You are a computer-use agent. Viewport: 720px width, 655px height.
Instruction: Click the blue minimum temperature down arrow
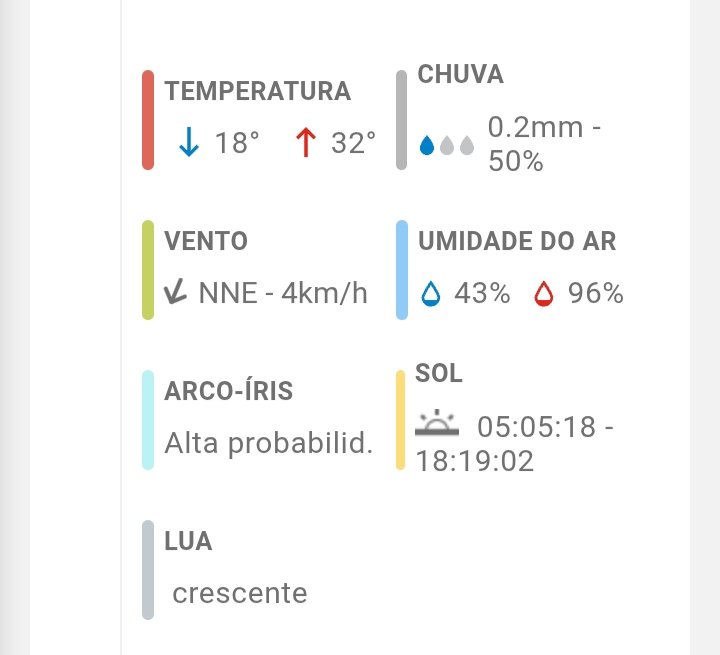(188, 143)
